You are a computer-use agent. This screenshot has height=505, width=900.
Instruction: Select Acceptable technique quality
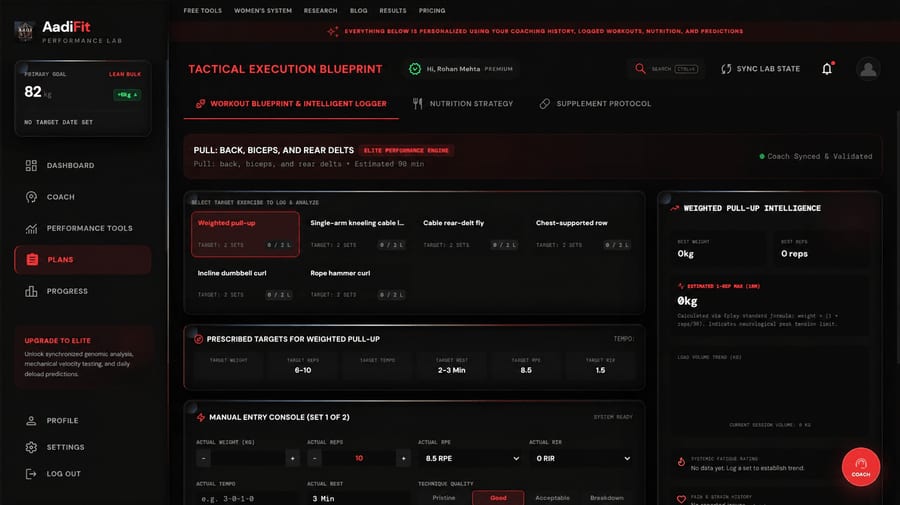point(552,498)
